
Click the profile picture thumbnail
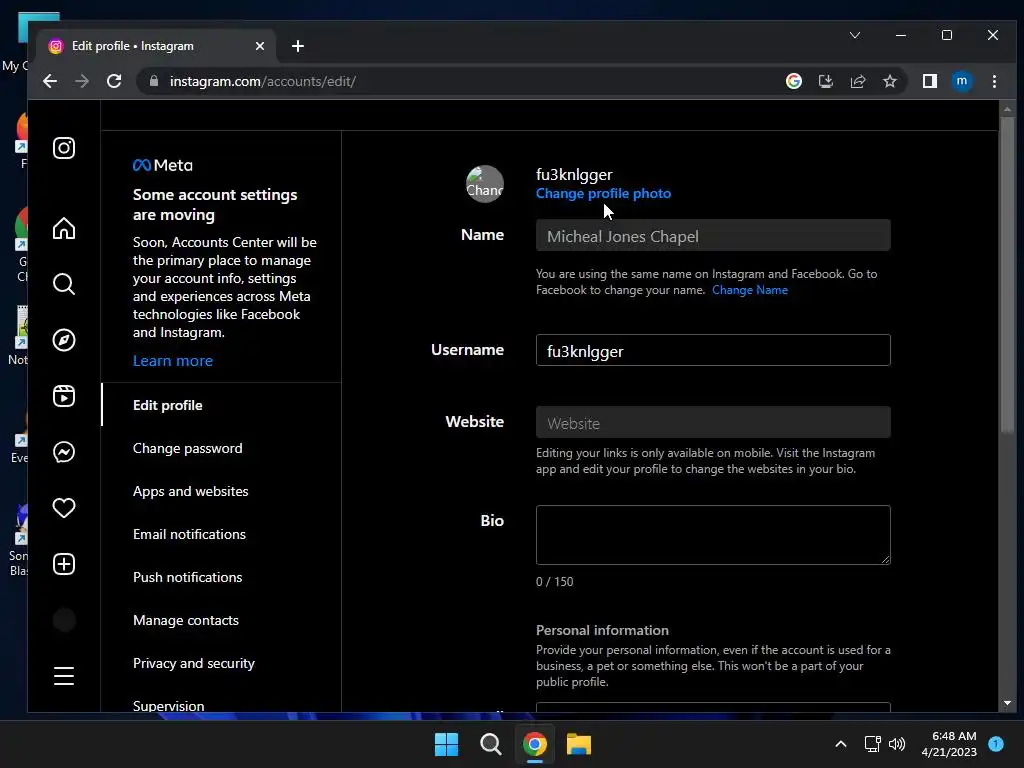(x=485, y=184)
